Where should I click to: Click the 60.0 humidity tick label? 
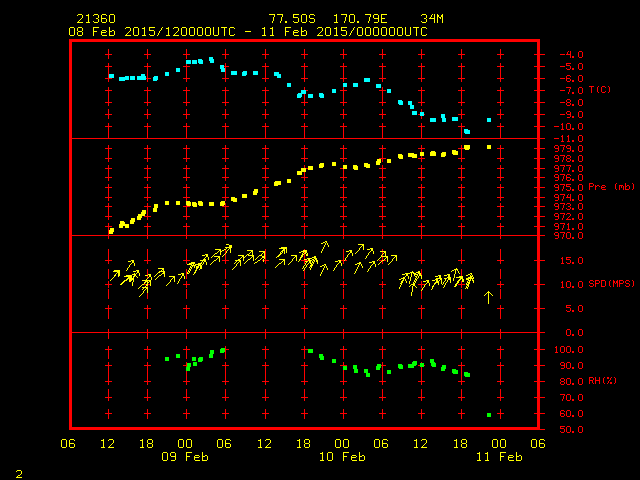571,413
